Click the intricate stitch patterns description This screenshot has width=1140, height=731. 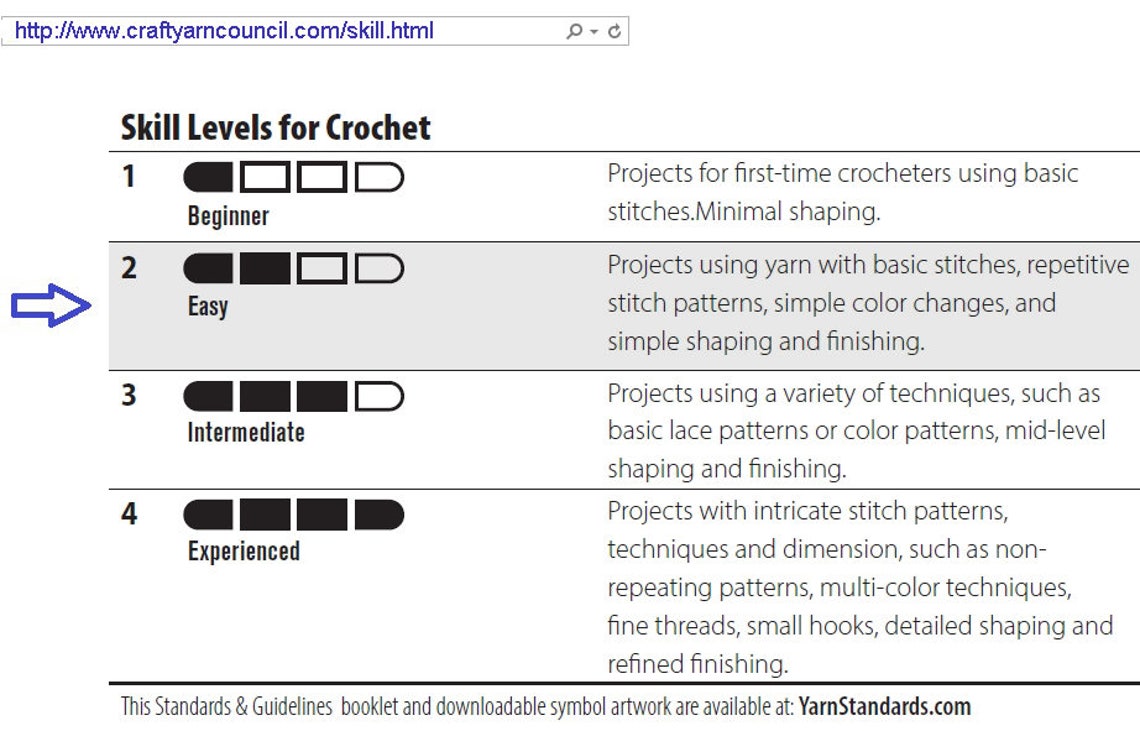[x=860, y=587]
